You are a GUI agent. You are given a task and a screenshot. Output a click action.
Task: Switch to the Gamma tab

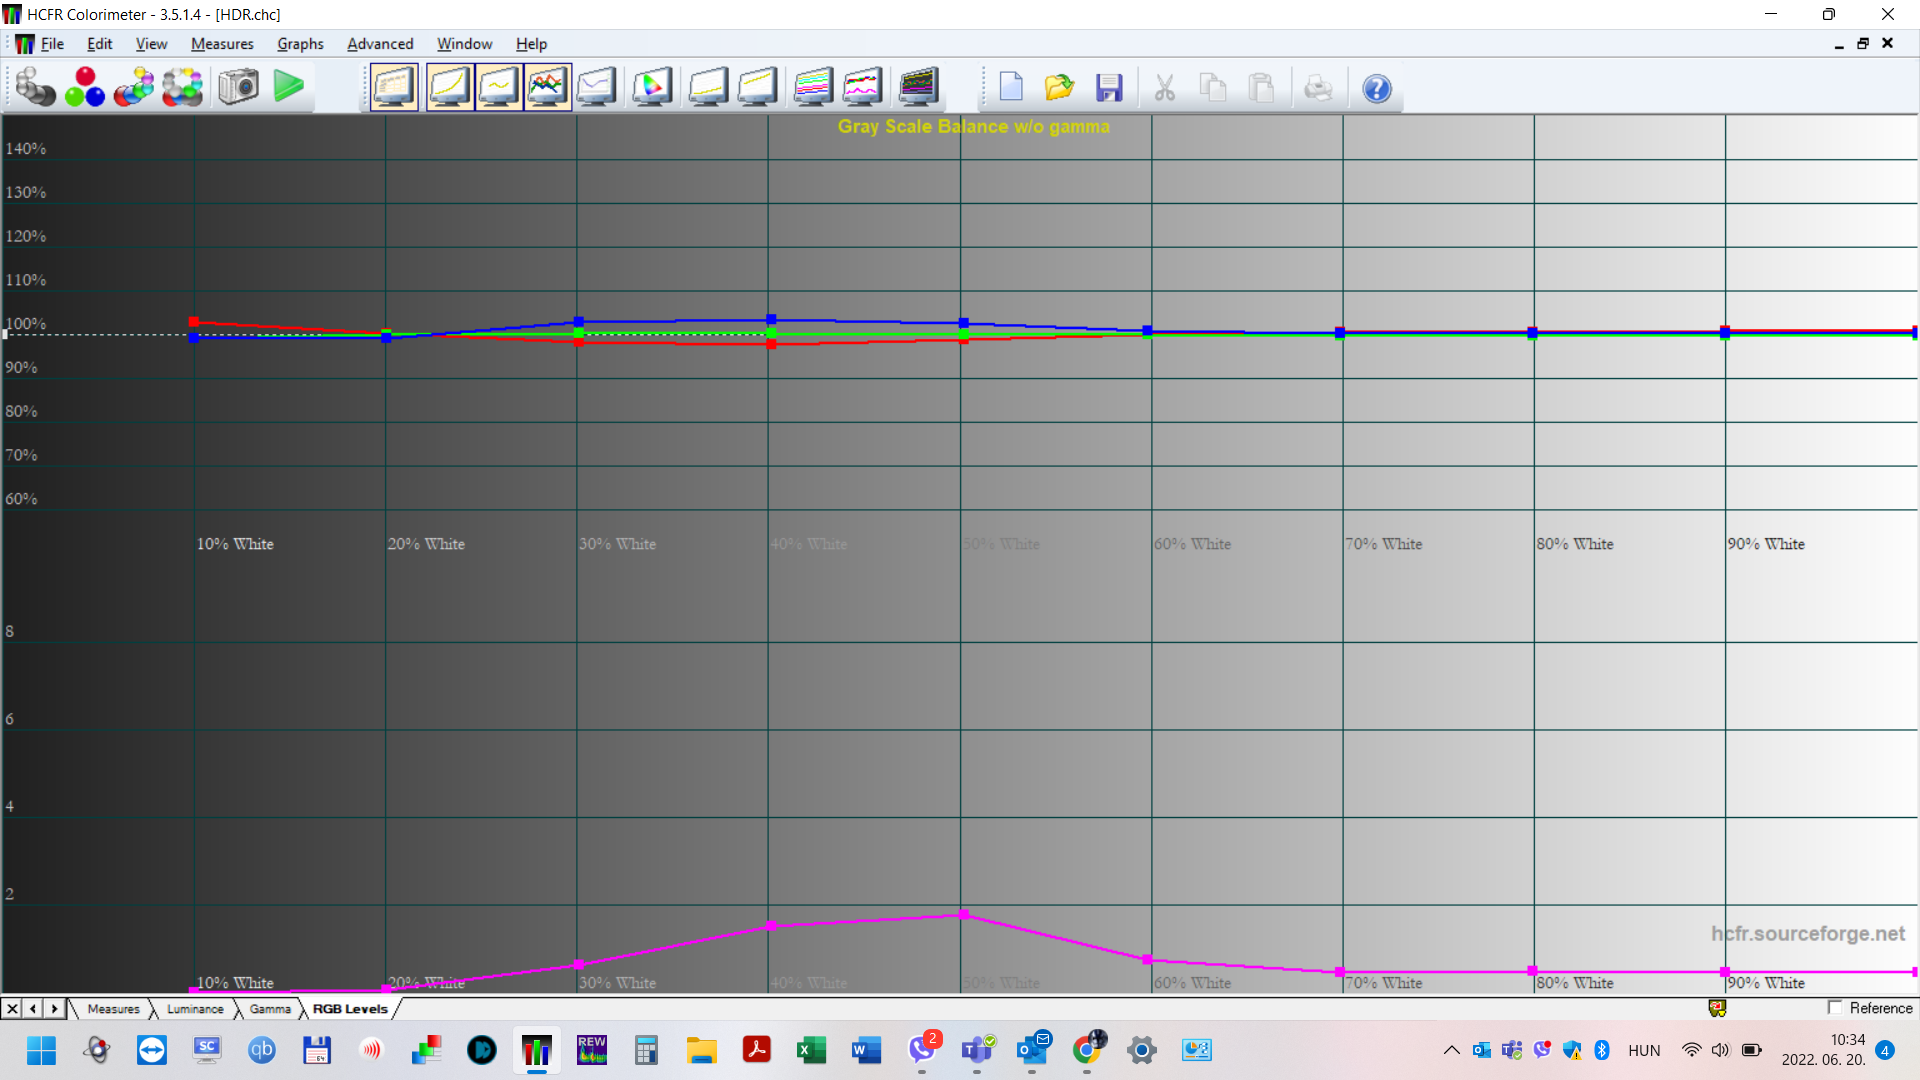pyautogui.click(x=270, y=1009)
